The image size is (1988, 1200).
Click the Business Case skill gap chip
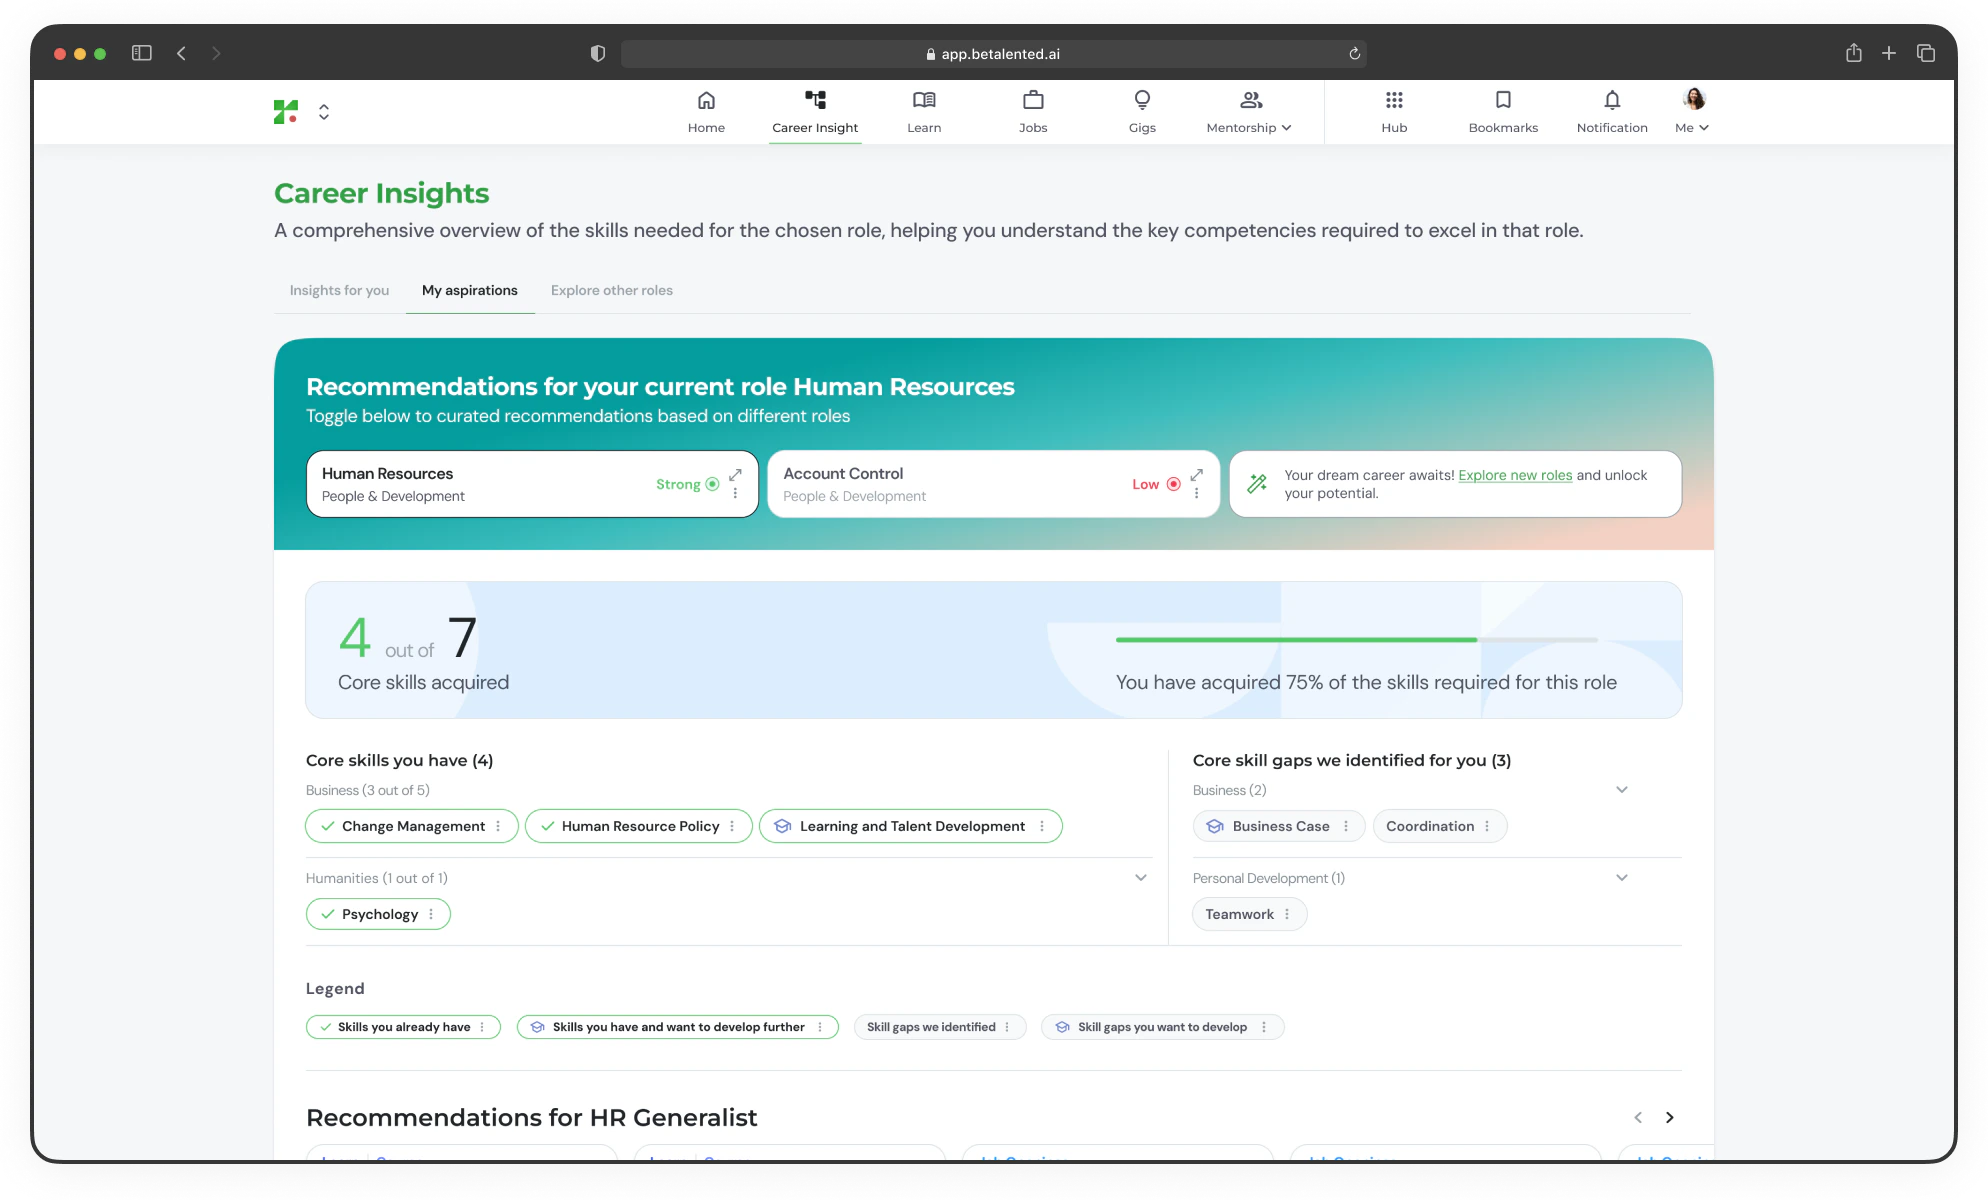[1278, 826]
